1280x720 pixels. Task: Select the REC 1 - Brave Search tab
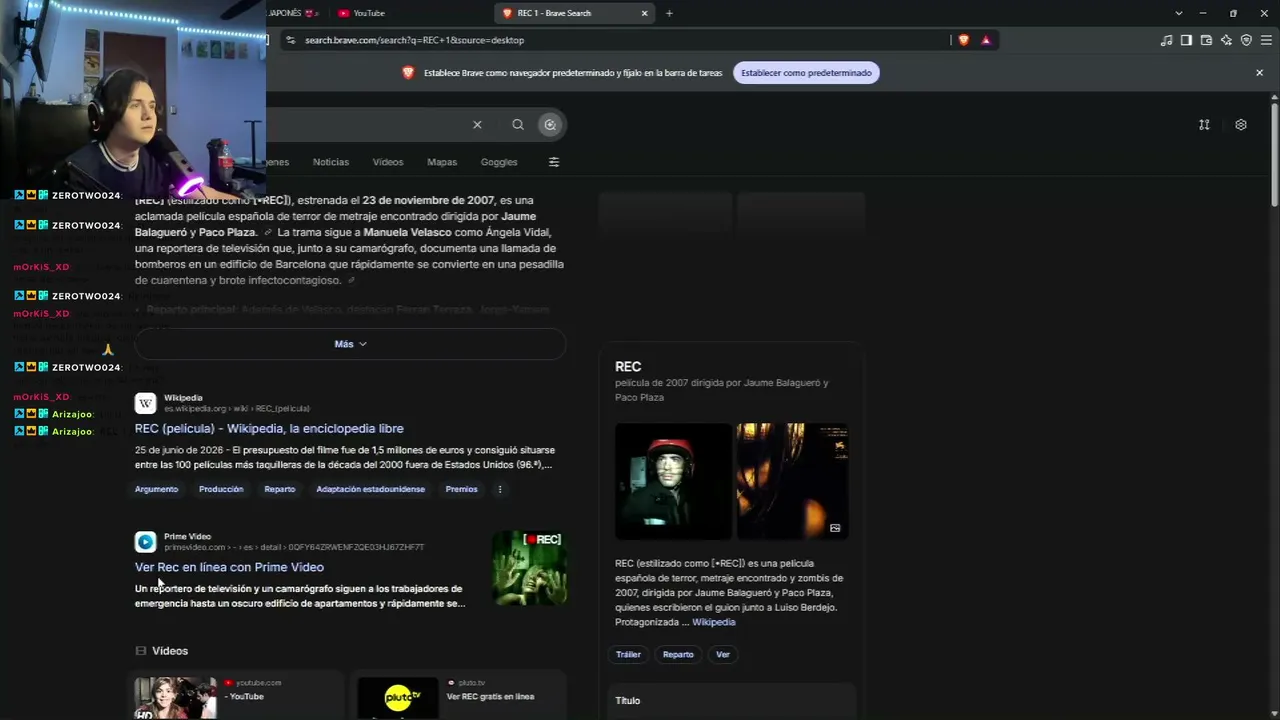pyautogui.click(x=575, y=13)
